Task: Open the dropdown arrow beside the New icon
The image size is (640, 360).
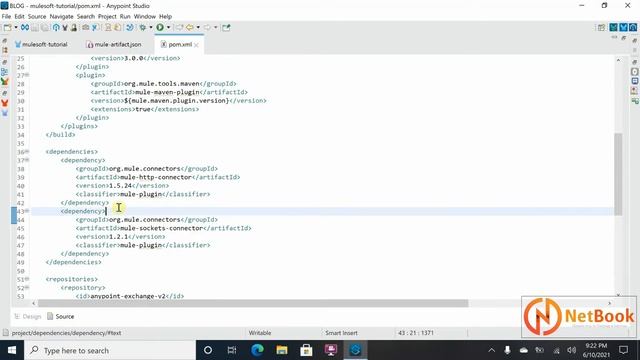Action: point(16,27)
